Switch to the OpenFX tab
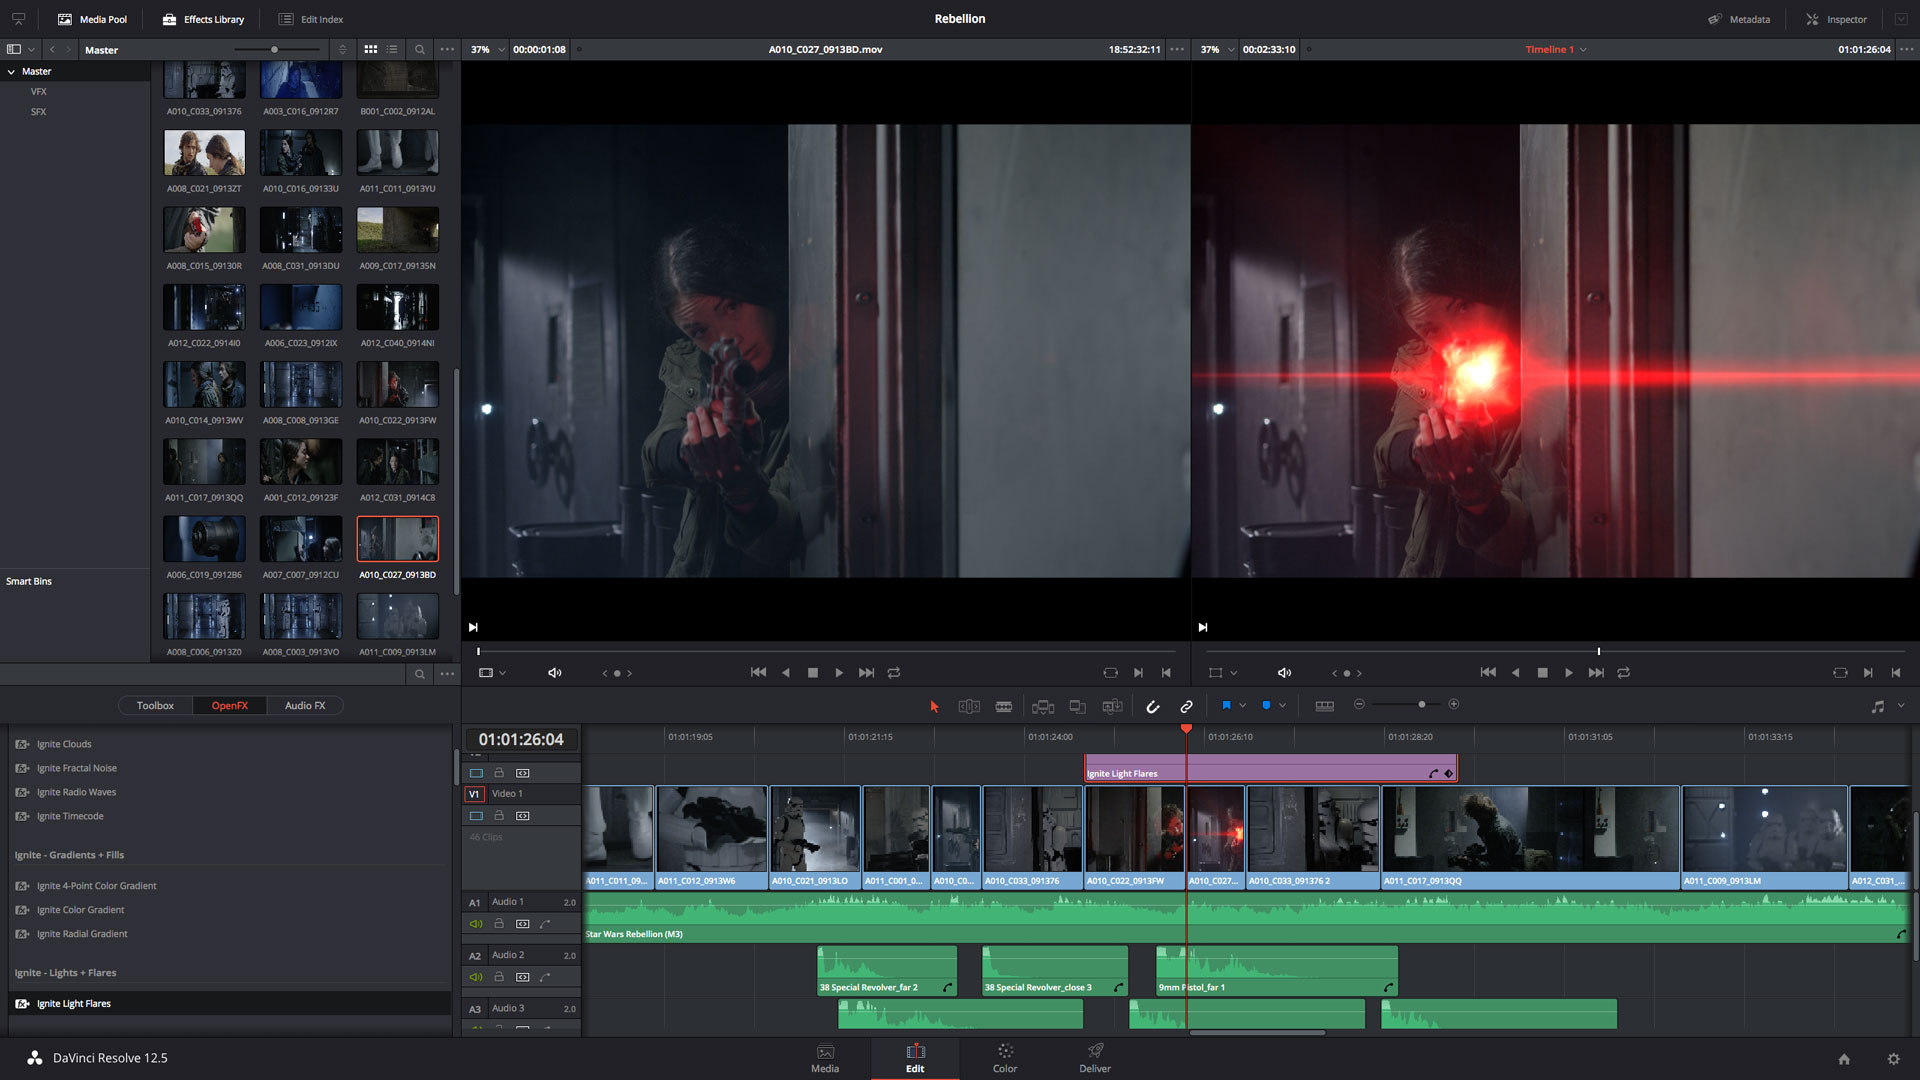Viewport: 1920px width, 1080px height. [230, 705]
